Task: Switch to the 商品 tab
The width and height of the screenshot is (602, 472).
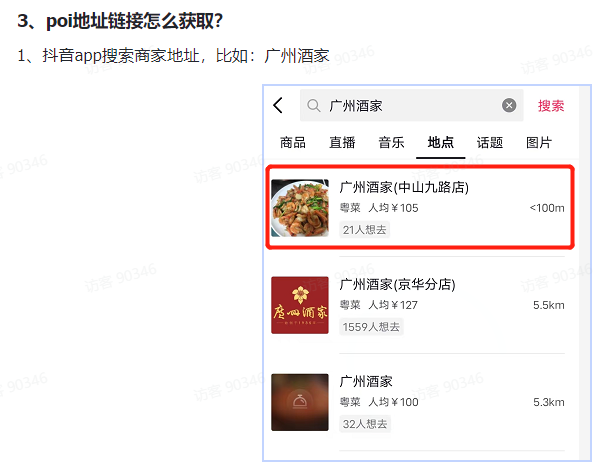Action: tap(293, 142)
